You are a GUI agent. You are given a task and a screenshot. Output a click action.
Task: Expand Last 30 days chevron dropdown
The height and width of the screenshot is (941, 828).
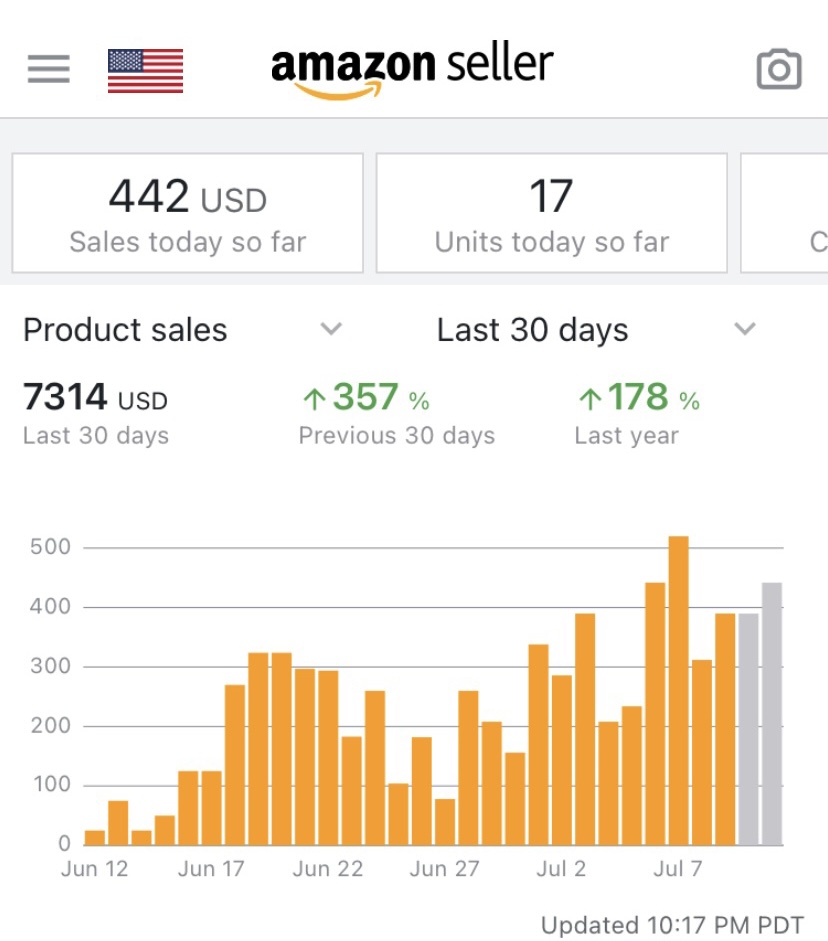pos(745,329)
